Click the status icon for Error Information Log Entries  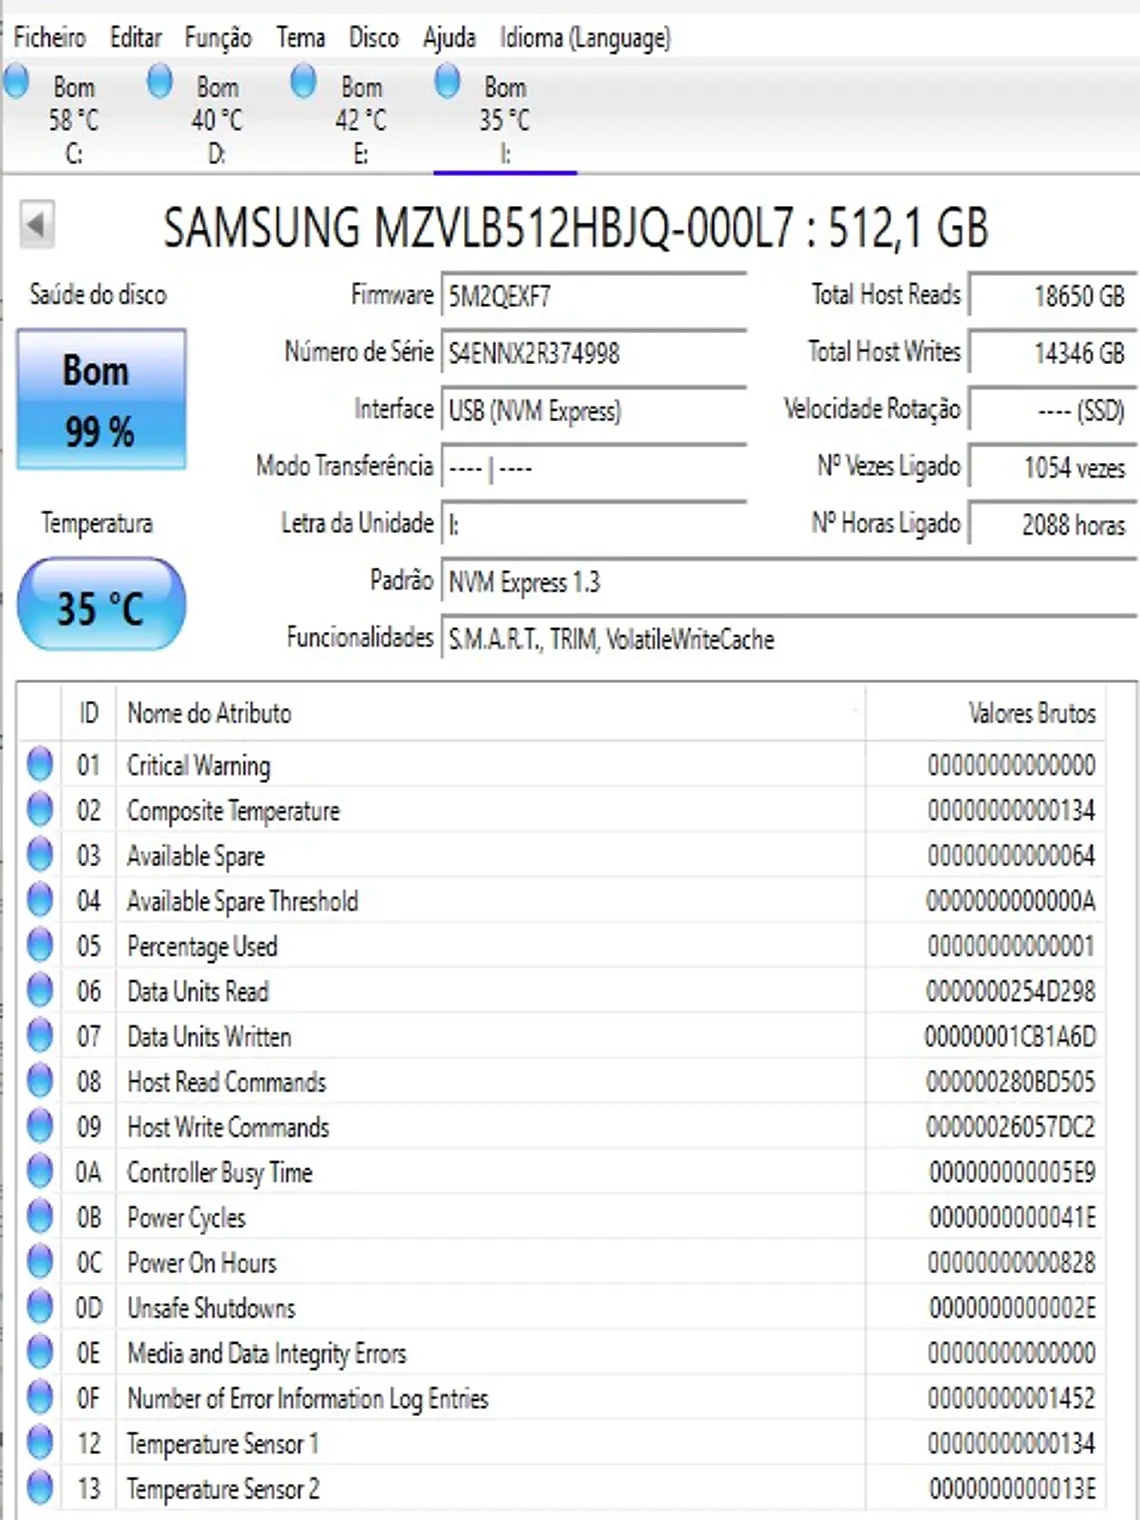pos(40,1398)
